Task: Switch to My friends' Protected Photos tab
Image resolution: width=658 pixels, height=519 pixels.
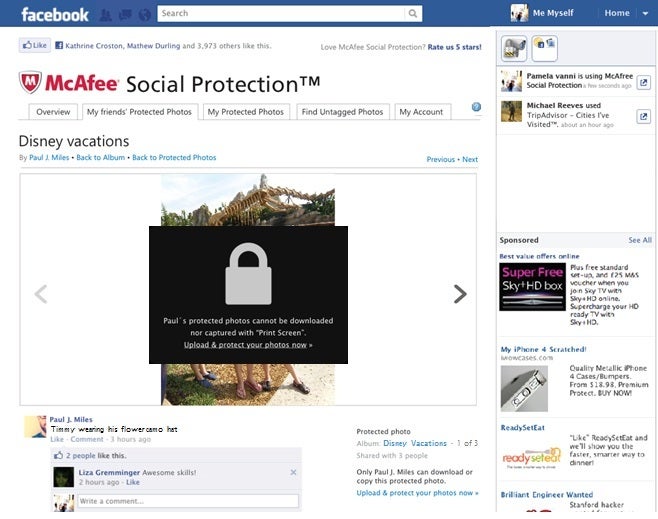Action: (139, 112)
